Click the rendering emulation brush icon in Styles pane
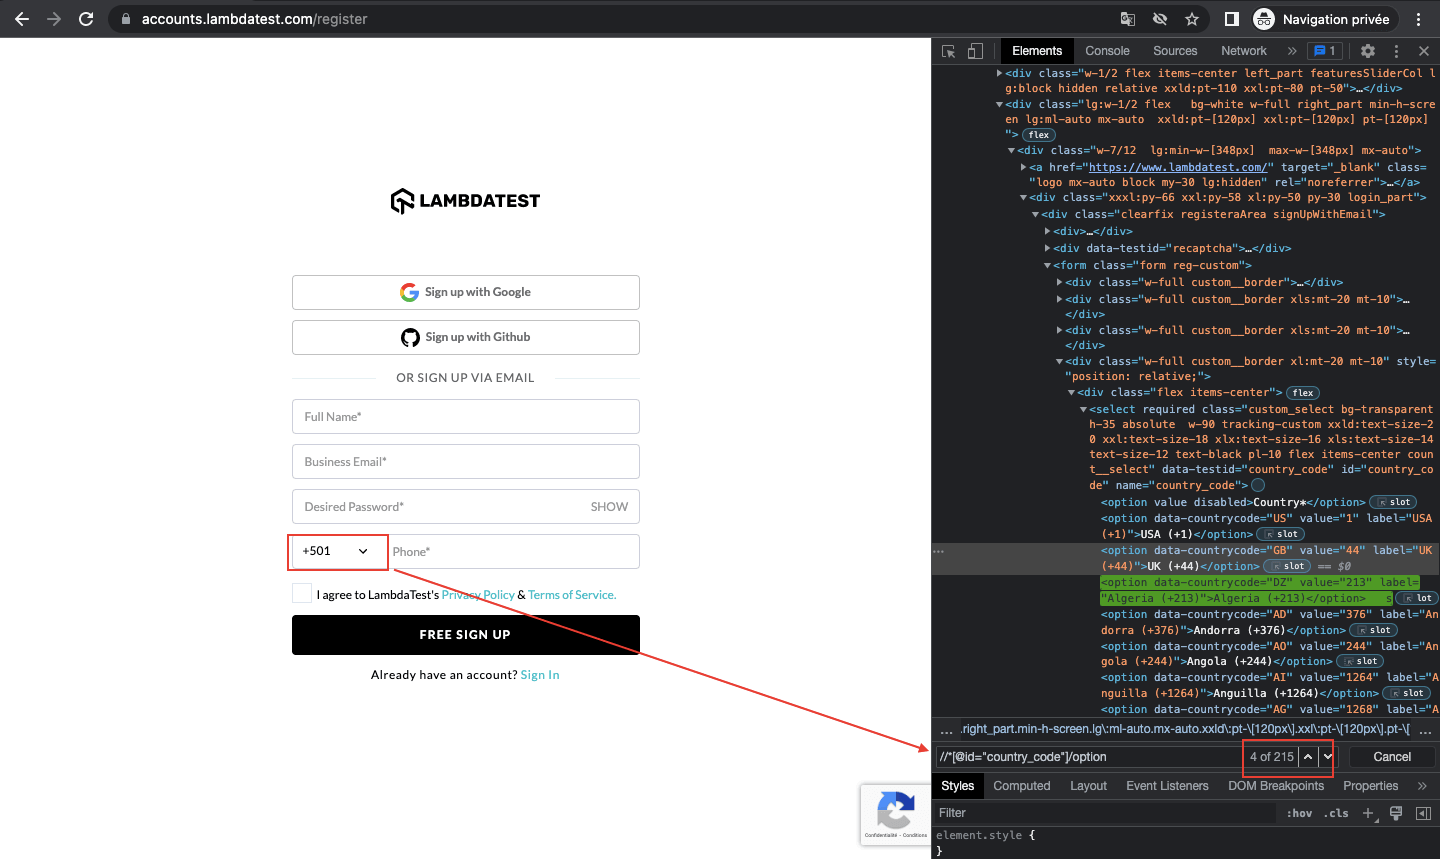Screen dimensions: 1440x859 point(1396,813)
